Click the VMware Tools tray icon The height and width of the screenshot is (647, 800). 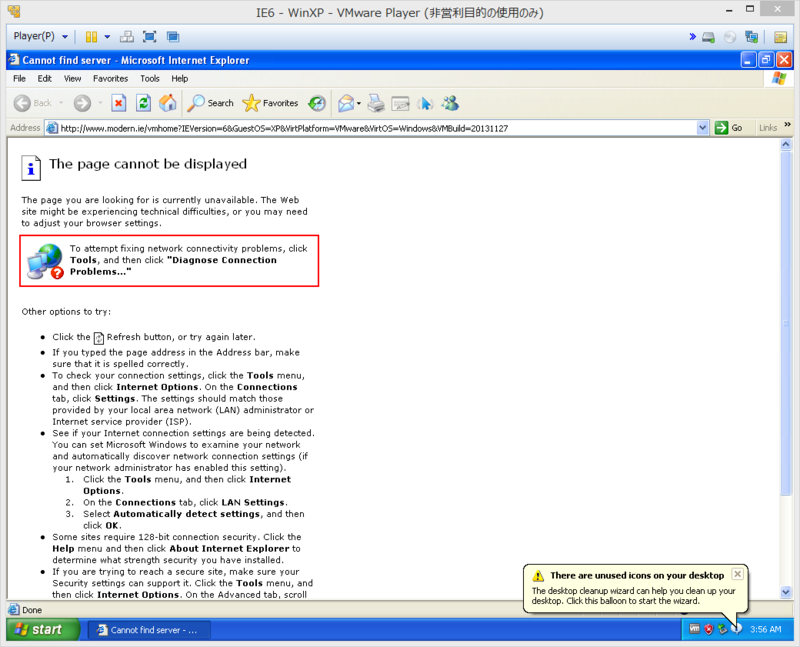point(694,629)
